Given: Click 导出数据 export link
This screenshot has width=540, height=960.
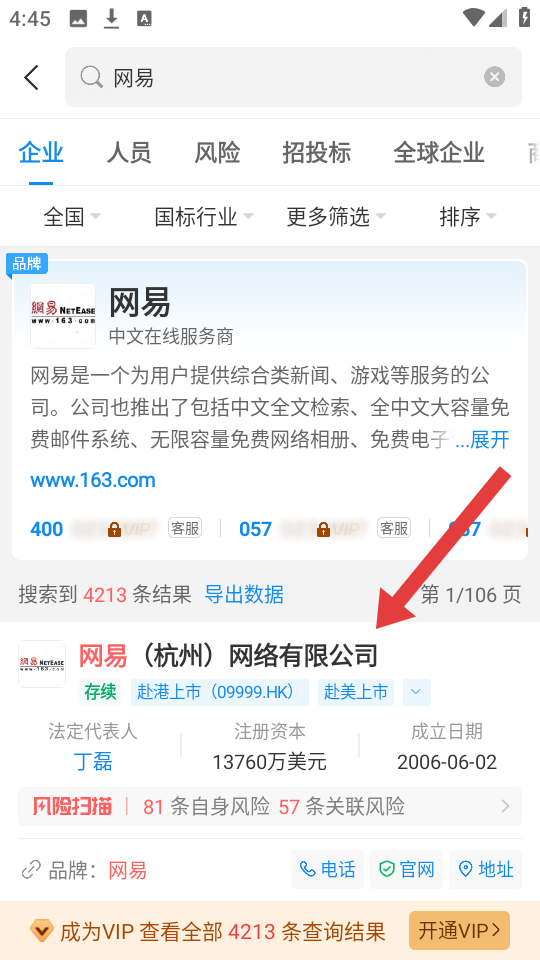Looking at the screenshot, I should (x=244, y=594).
